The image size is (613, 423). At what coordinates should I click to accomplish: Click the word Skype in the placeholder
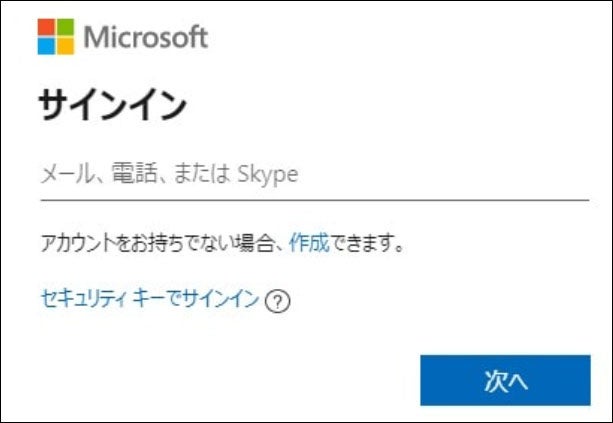click(x=268, y=175)
